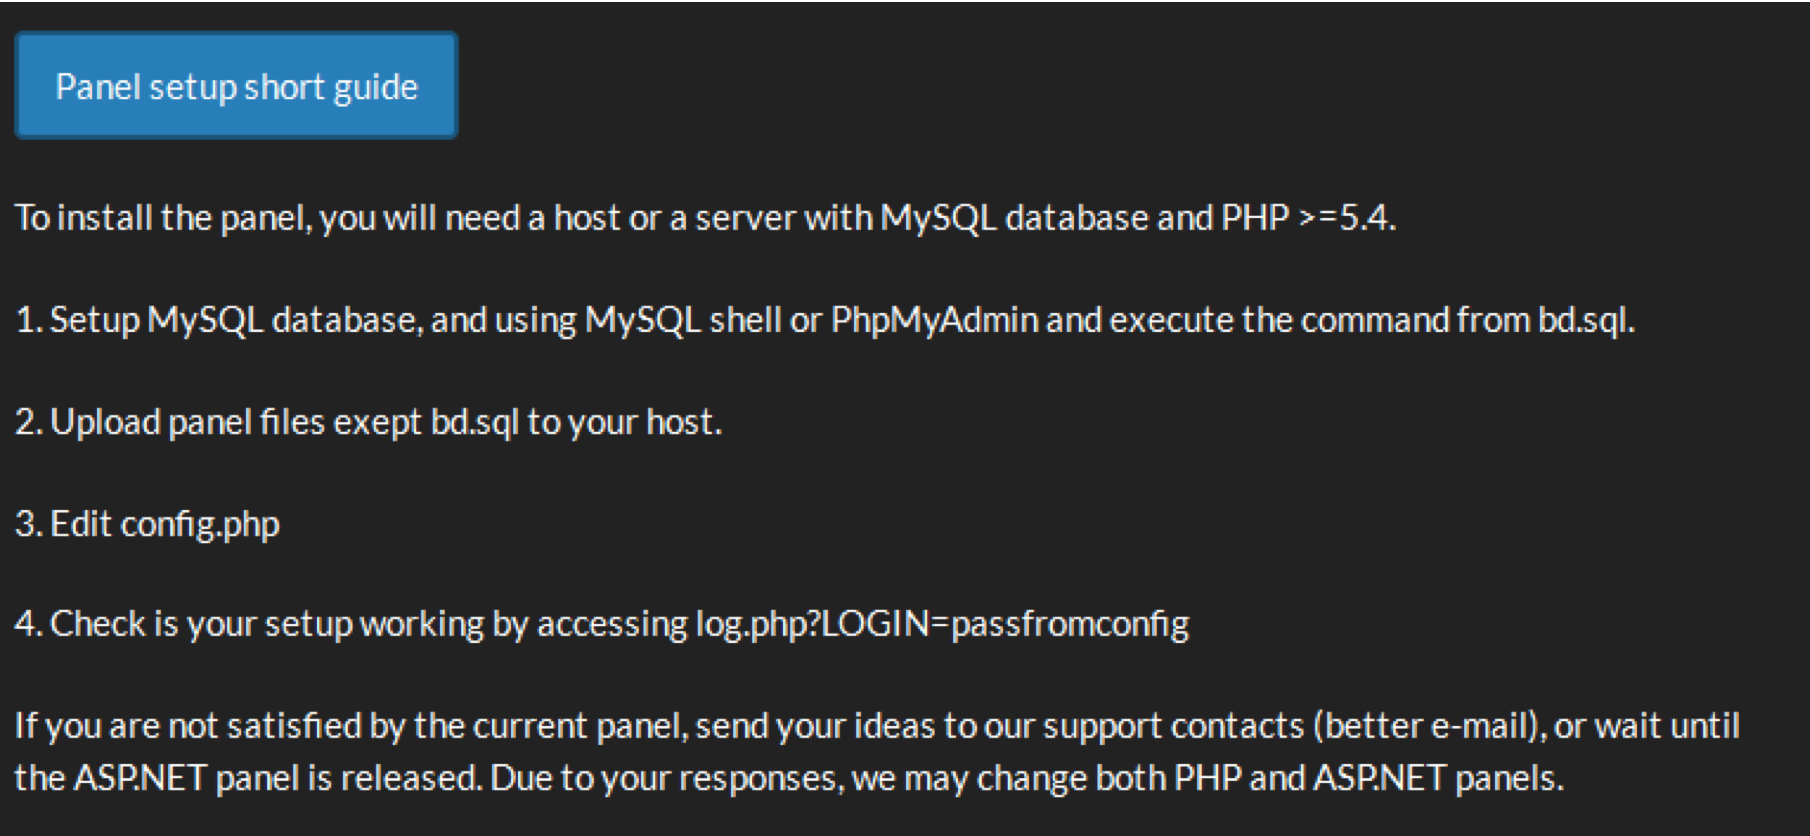Click the 'to your host' text in step 2

(624, 422)
